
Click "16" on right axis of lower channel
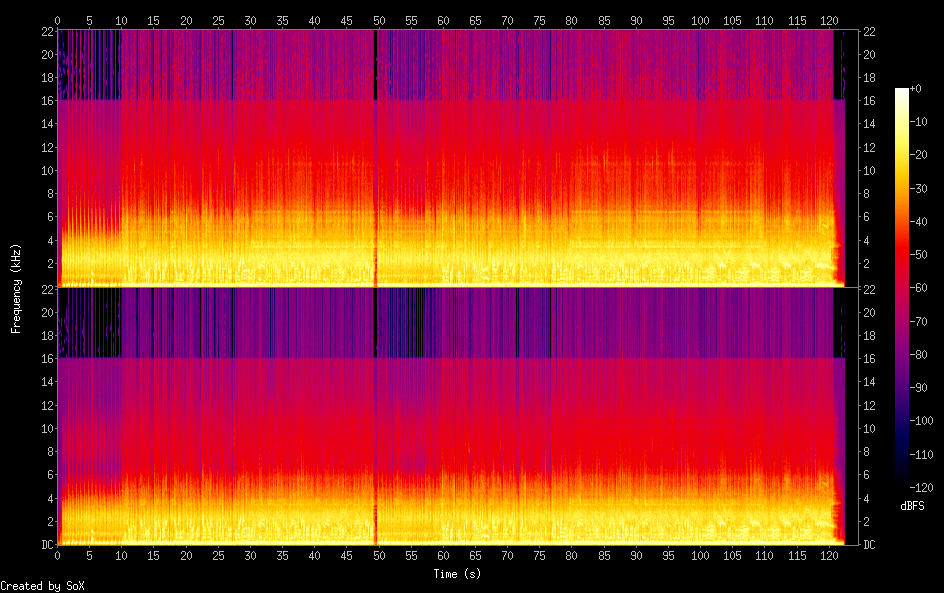869,359
